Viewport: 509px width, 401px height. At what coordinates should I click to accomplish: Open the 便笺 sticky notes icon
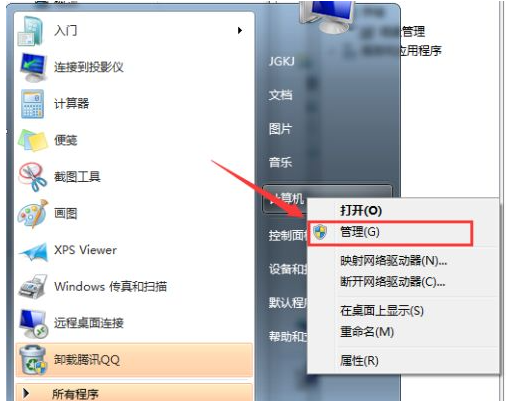click(32, 140)
